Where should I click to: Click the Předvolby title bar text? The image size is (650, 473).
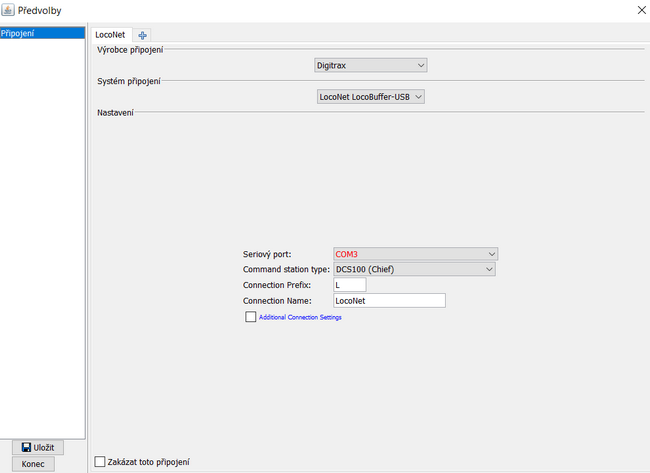click(x=40, y=10)
